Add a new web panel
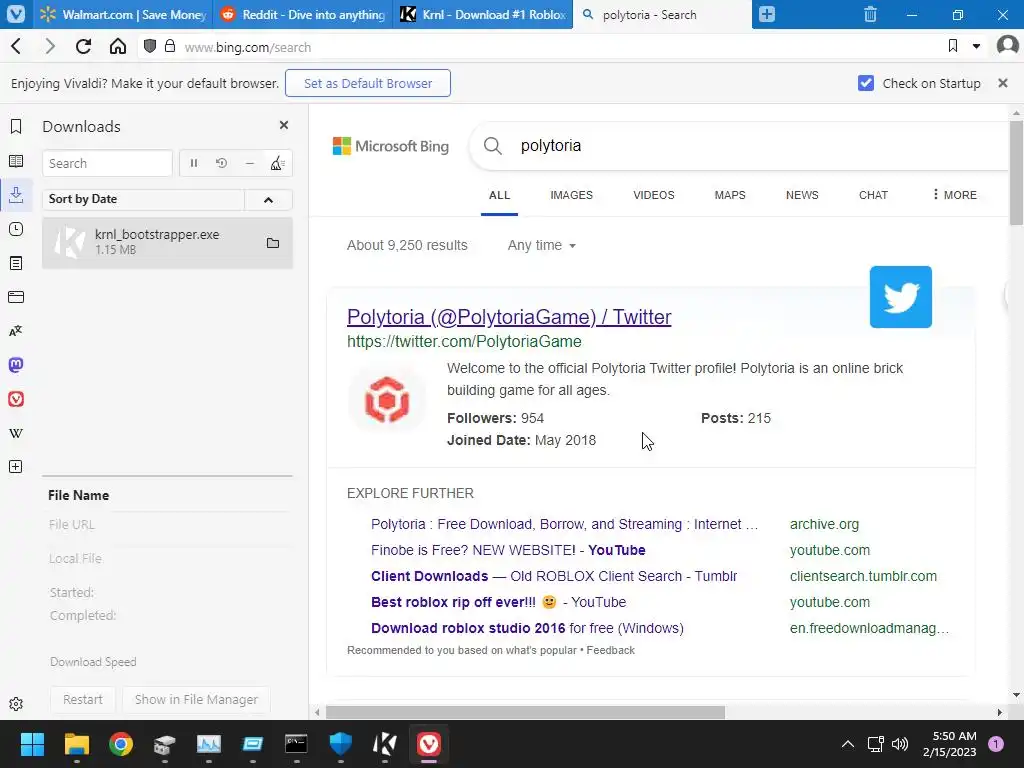Image resolution: width=1024 pixels, height=768 pixels. (16, 467)
